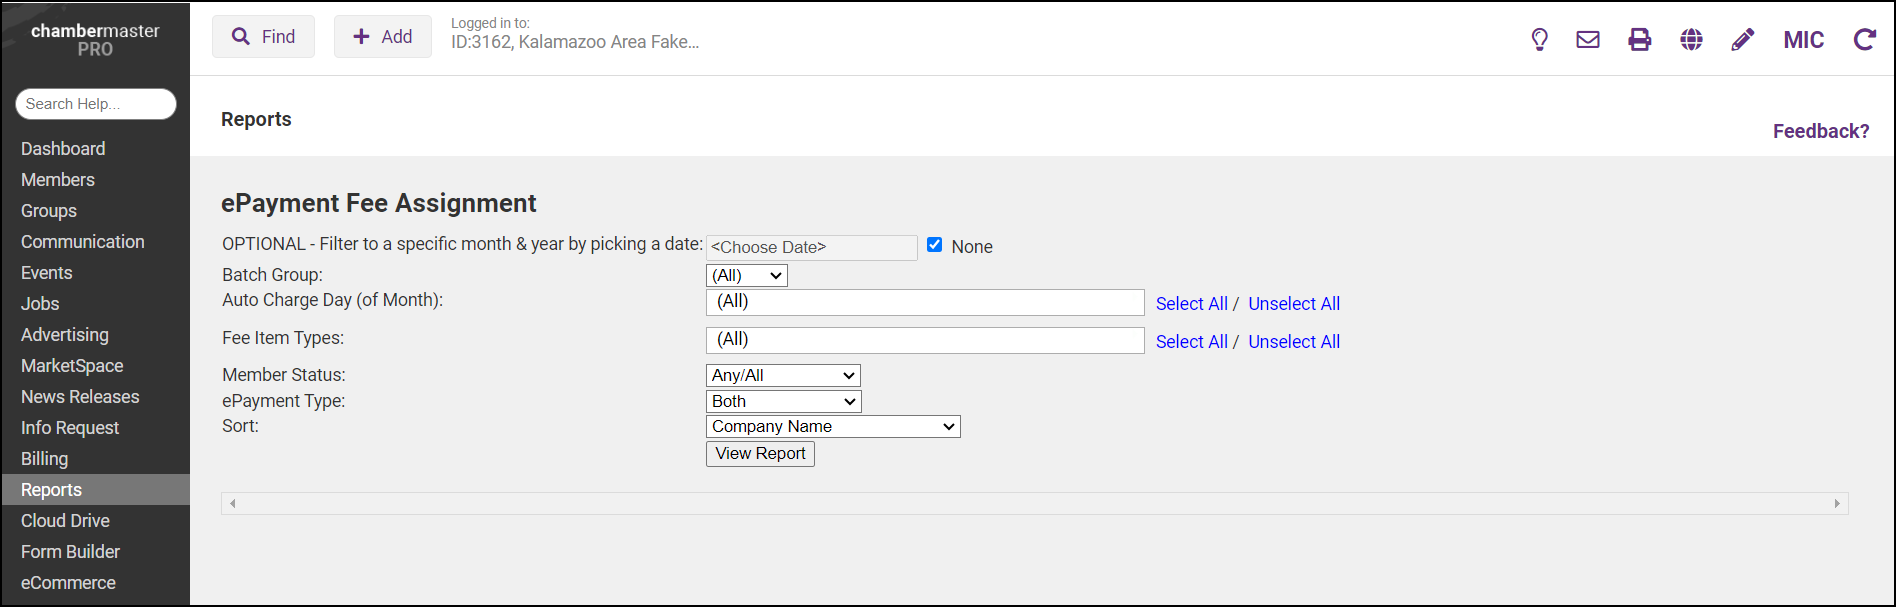
Task: Click the Add plus button
Action: coord(382,37)
